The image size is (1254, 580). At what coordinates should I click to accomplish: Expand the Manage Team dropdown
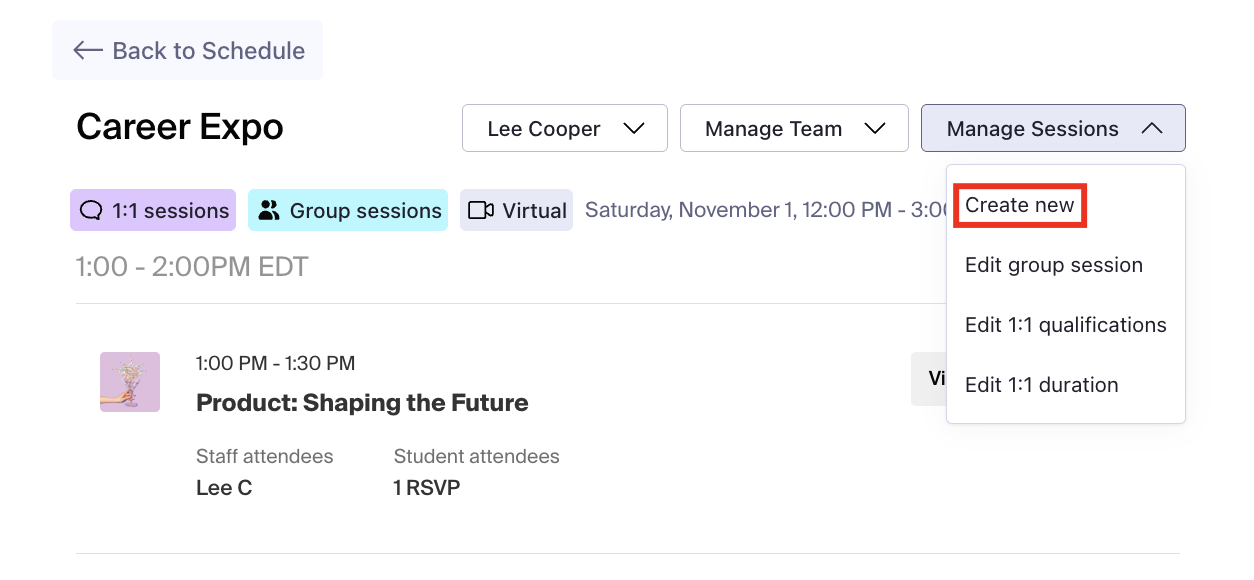coord(794,129)
